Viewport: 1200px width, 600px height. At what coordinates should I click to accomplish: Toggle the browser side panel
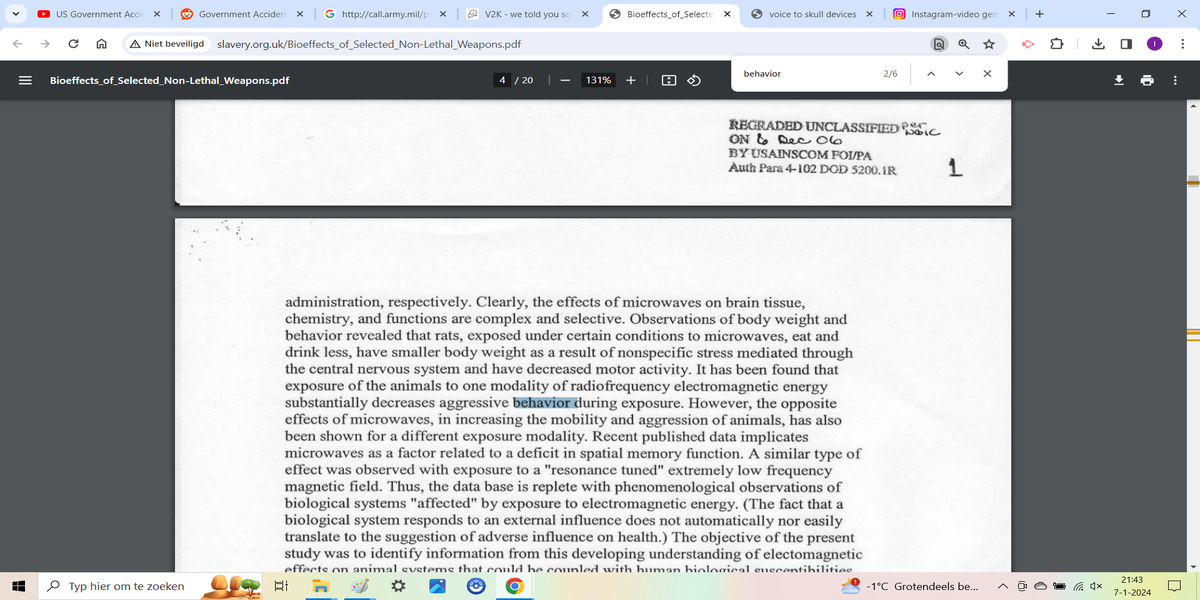(1125, 44)
